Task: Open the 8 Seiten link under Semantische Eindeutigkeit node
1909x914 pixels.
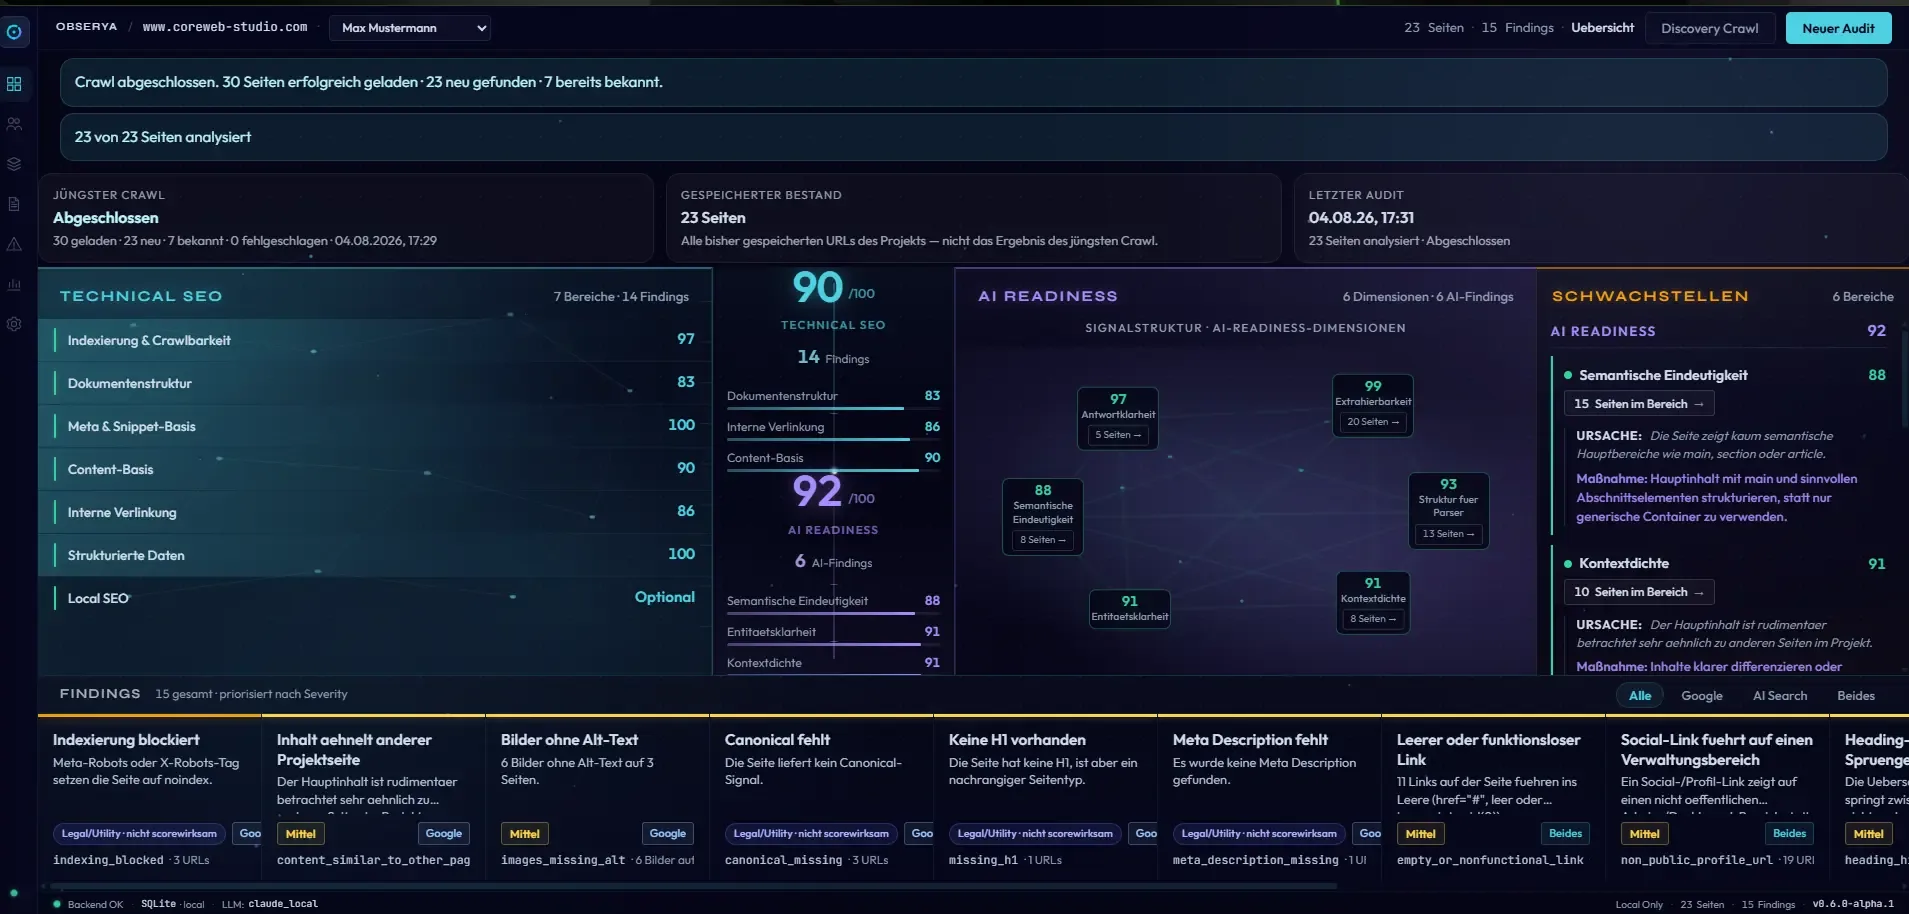Action: coord(1043,540)
